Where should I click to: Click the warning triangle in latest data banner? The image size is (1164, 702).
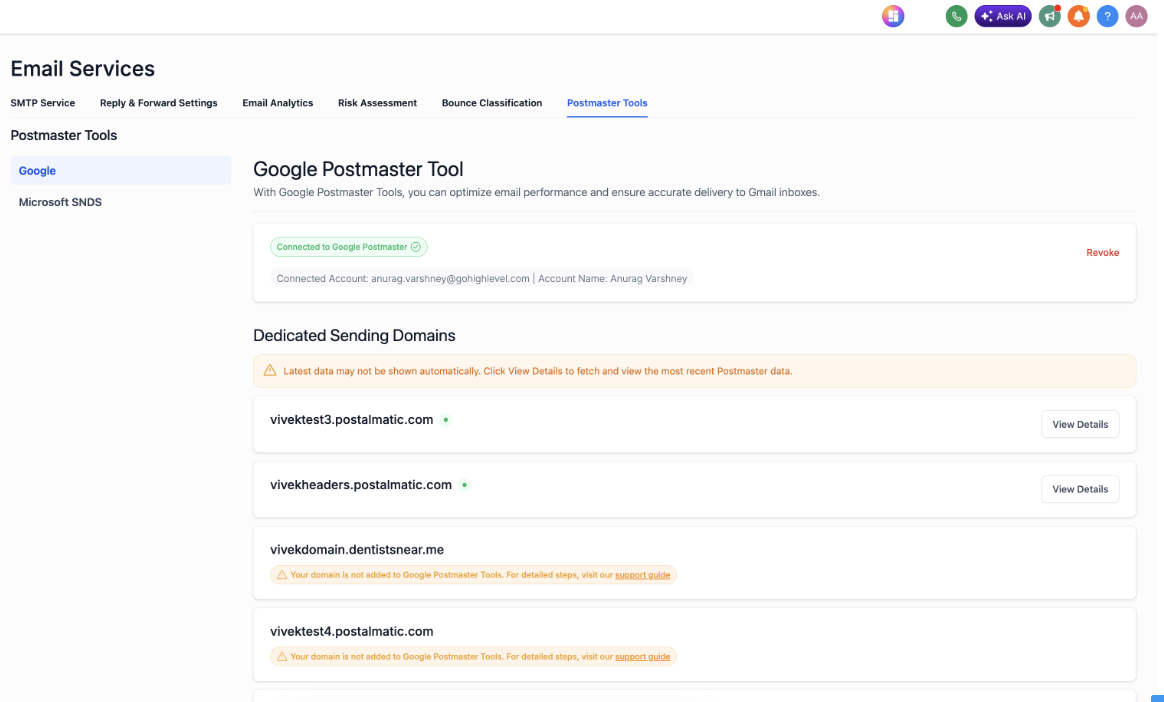coord(269,370)
